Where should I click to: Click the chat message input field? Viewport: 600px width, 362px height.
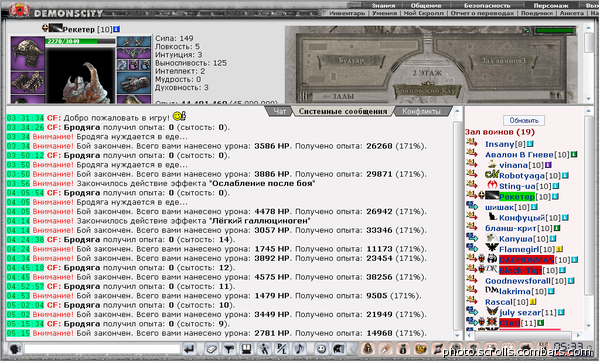coord(102,349)
